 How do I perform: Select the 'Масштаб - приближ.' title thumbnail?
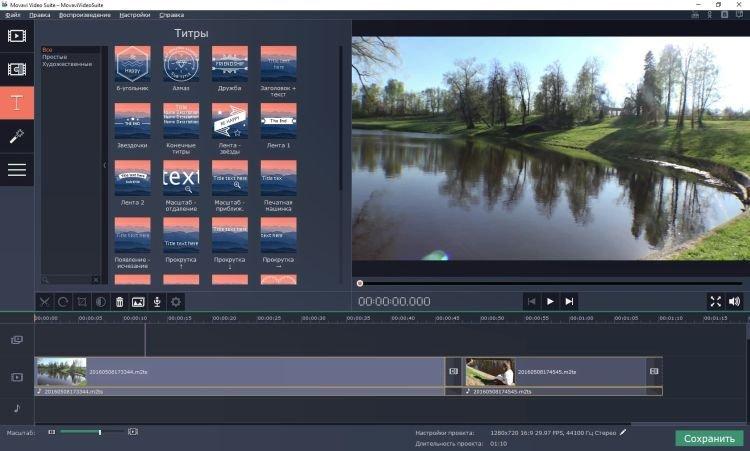pos(230,178)
